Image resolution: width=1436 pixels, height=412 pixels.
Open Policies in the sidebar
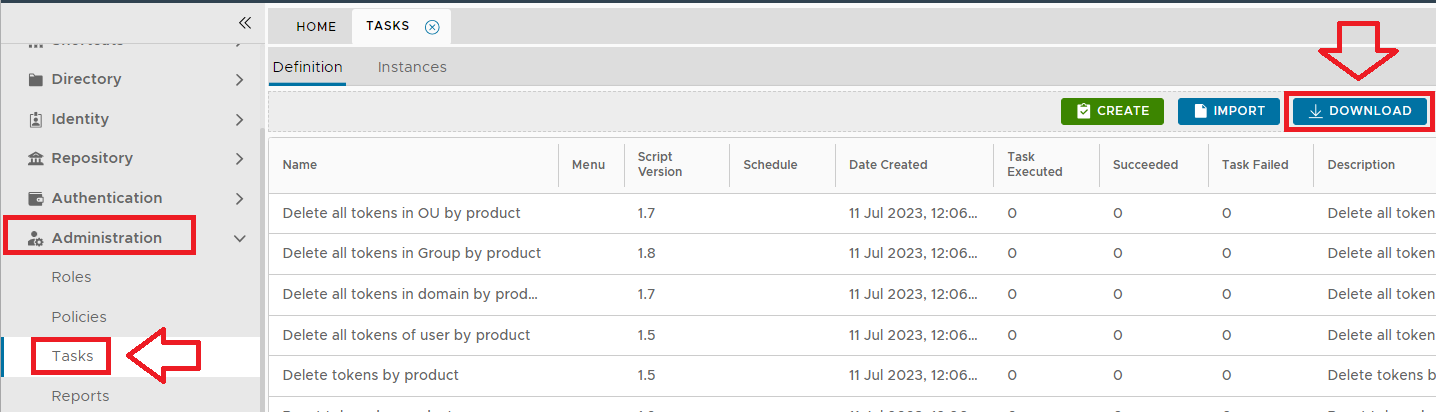[79, 317]
